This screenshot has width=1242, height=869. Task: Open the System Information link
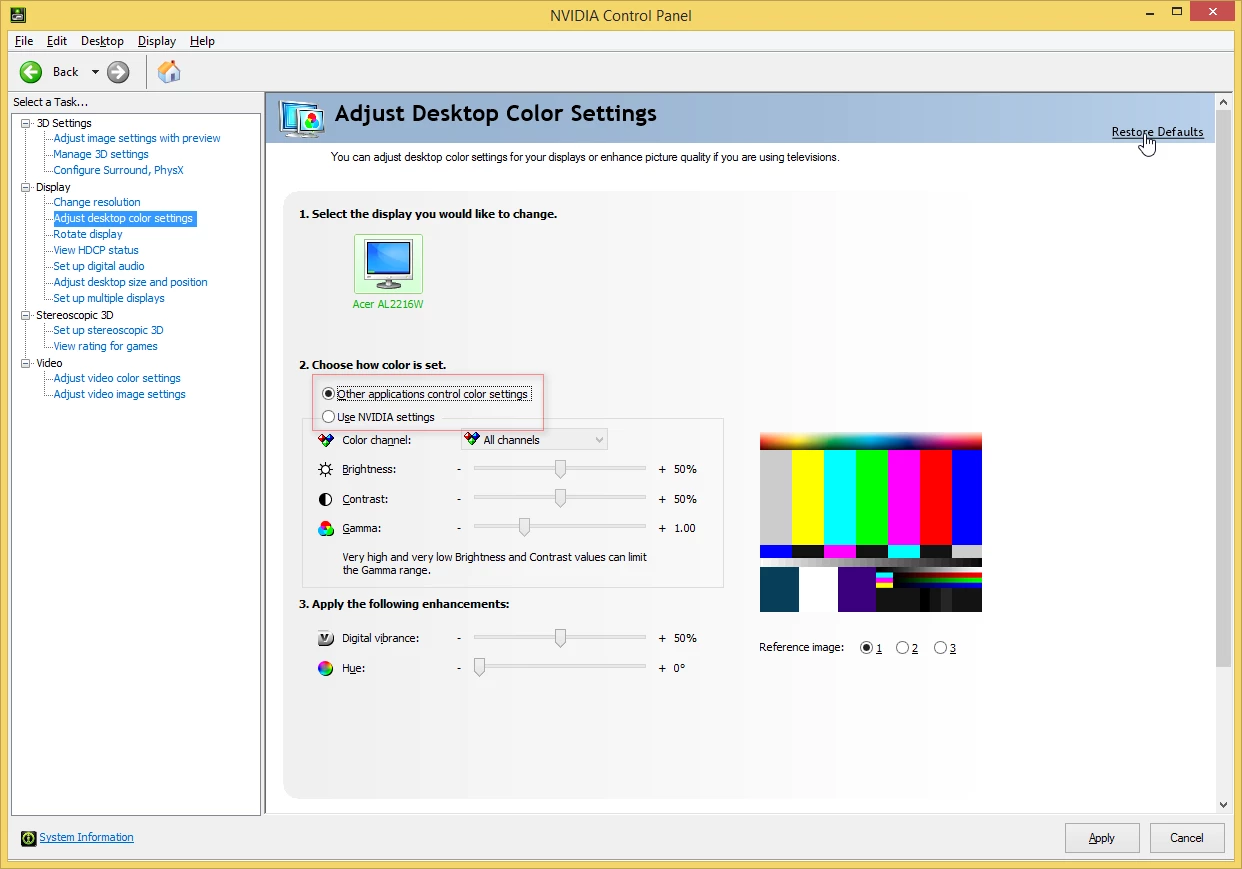[86, 838]
